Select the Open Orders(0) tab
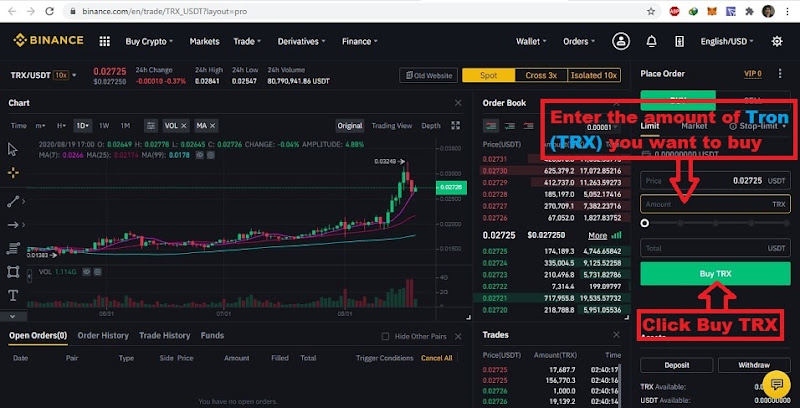The width and height of the screenshot is (800, 408). [x=38, y=336]
